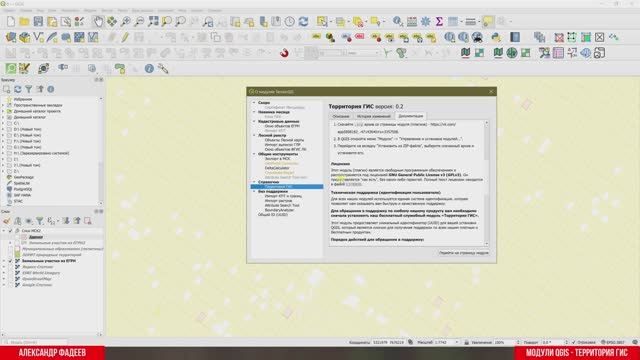Click 'Перейти на страницу модуля' button
This screenshot has height=360, width=640.
click(464, 253)
